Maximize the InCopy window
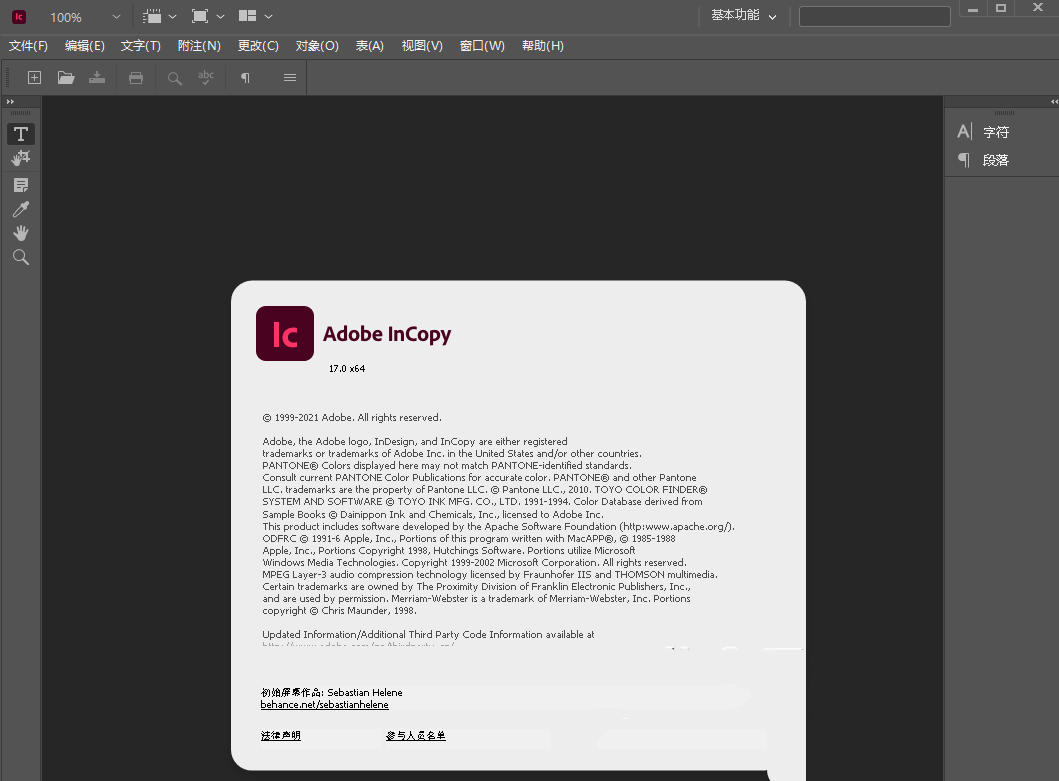Image resolution: width=1059 pixels, height=781 pixels. click(1001, 8)
